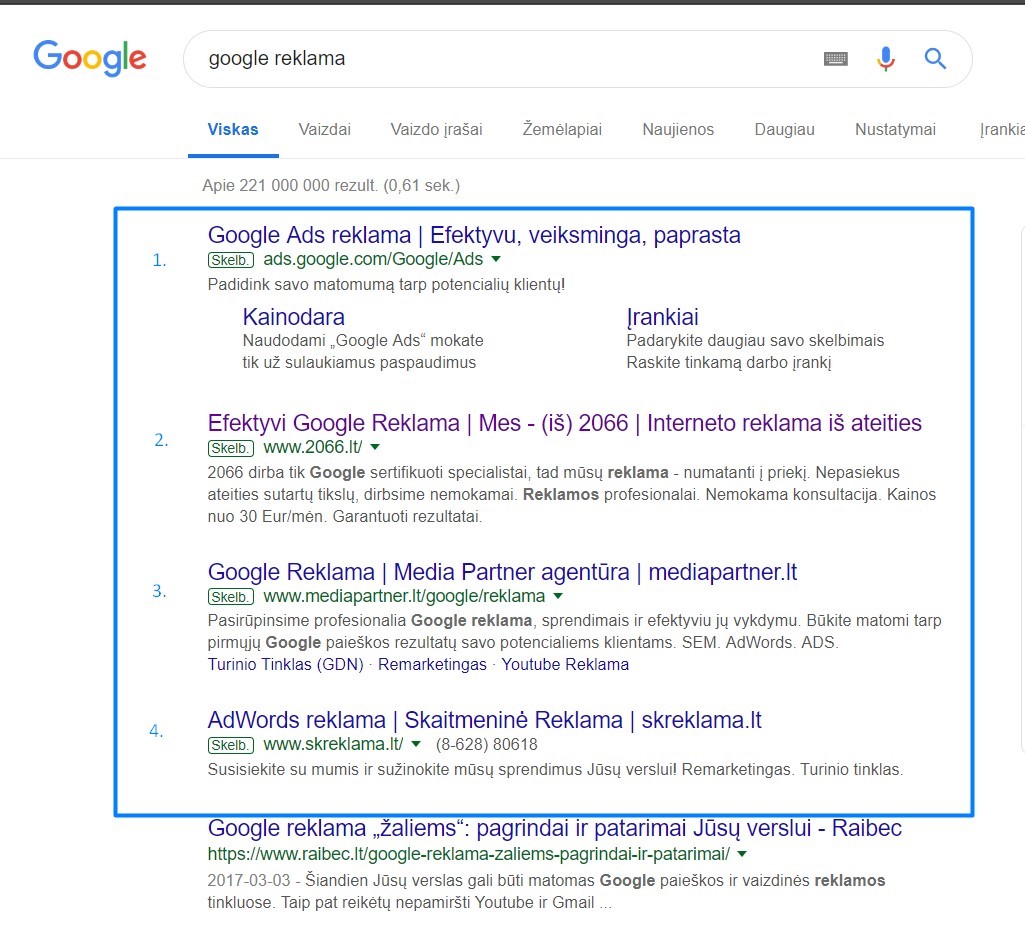Click the Skelb. badge beside www.skreklama.lt

(x=231, y=745)
